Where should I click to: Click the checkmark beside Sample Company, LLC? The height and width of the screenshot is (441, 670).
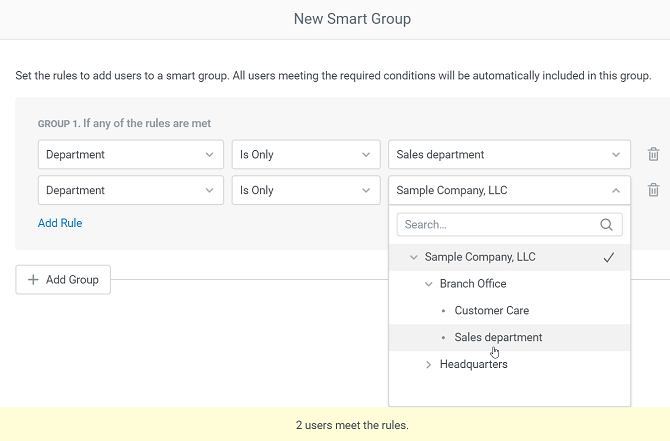pyautogui.click(x=608, y=257)
